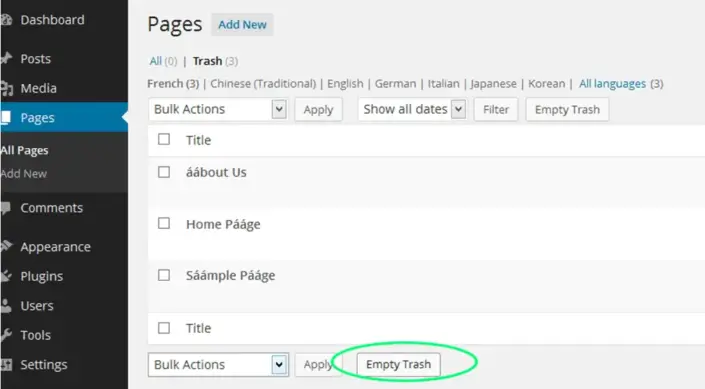Click the Add New button near Pages heading
The width and height of the screenshot is (705, 389).
242,25
